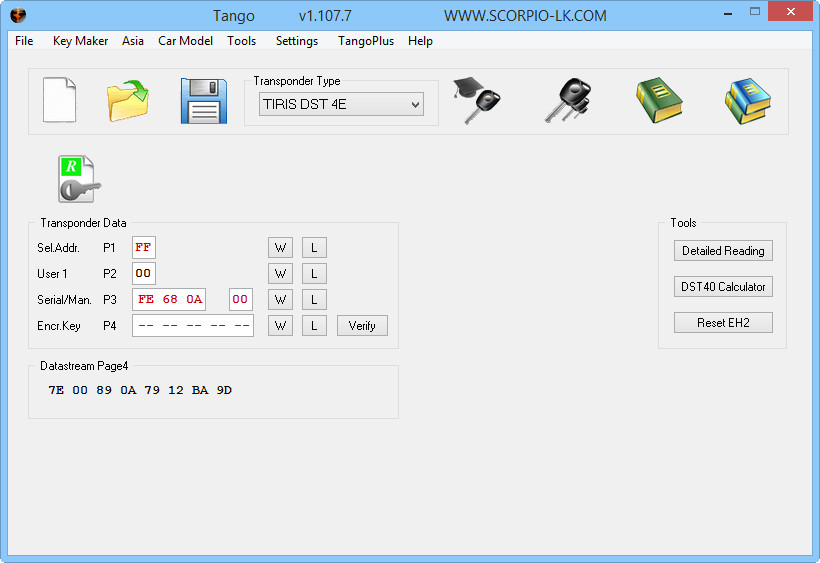Close the Tango window

click(x=791, y=12)
